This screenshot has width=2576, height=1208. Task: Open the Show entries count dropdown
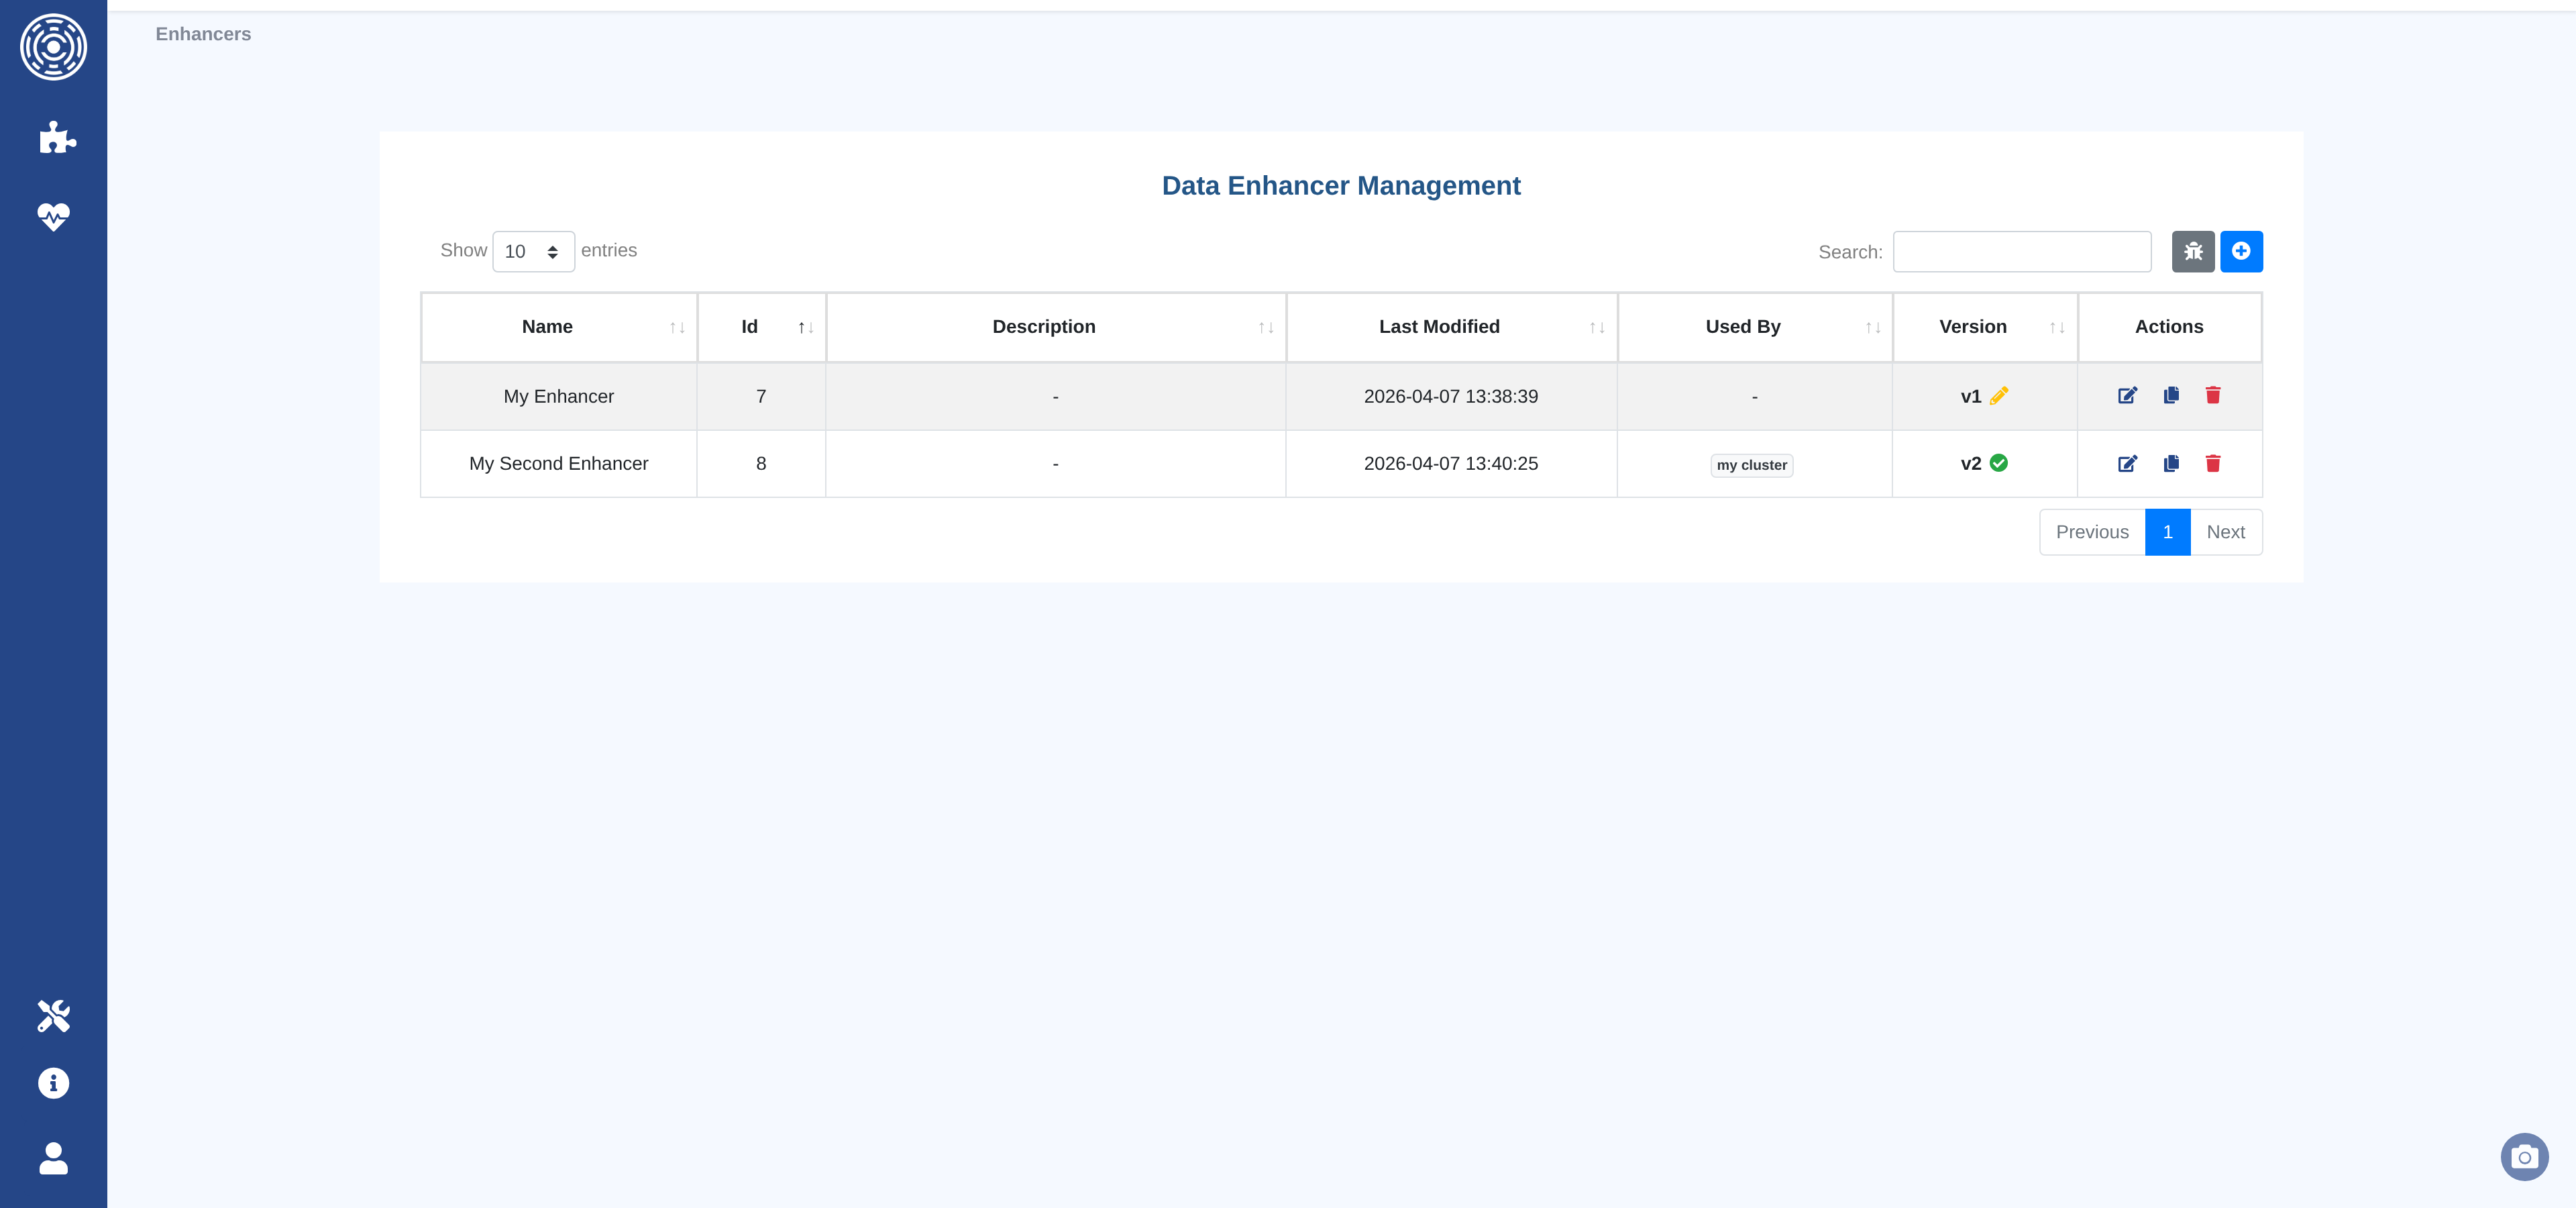point(532,251)
